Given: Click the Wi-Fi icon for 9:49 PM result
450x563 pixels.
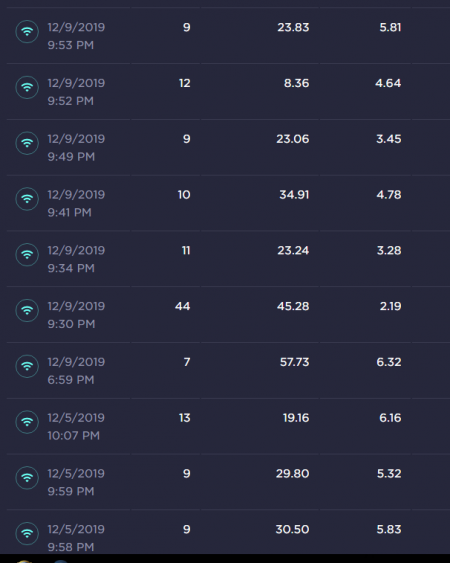Looking at the screenshot, I should click(27, 143).
